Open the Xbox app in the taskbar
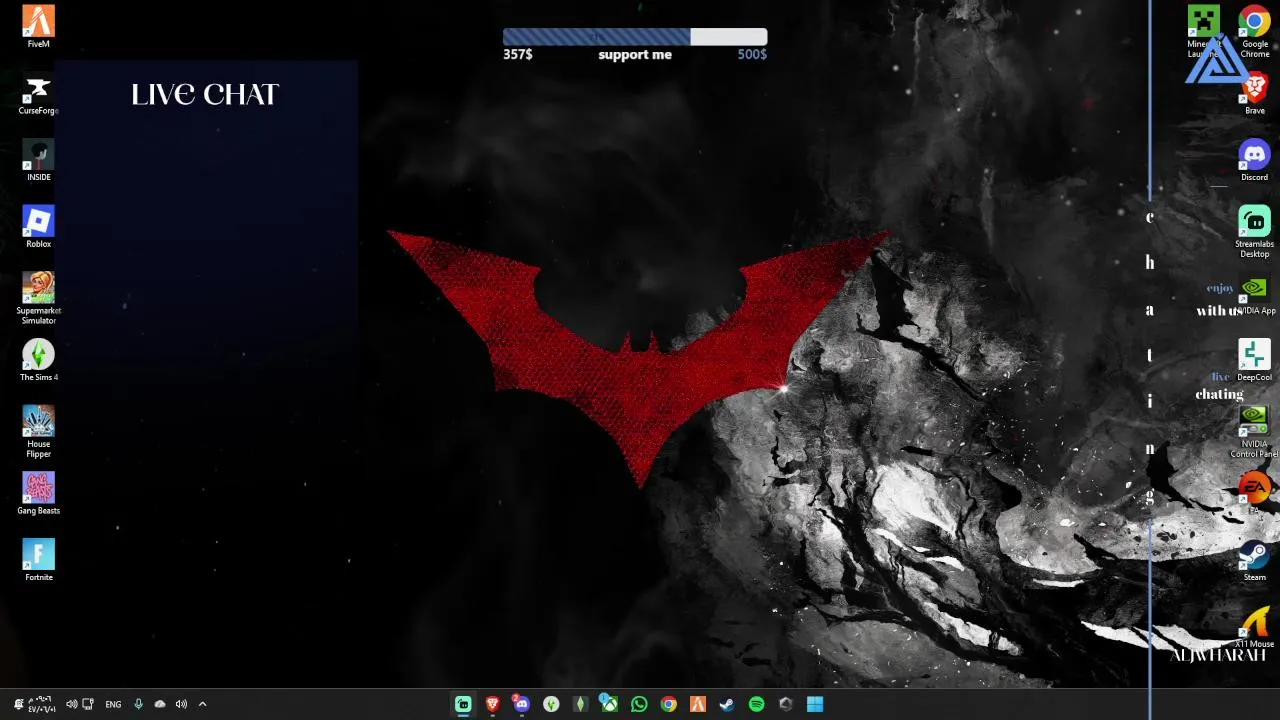This screenshot has height=720, width=1280. [x=608, y=704]
